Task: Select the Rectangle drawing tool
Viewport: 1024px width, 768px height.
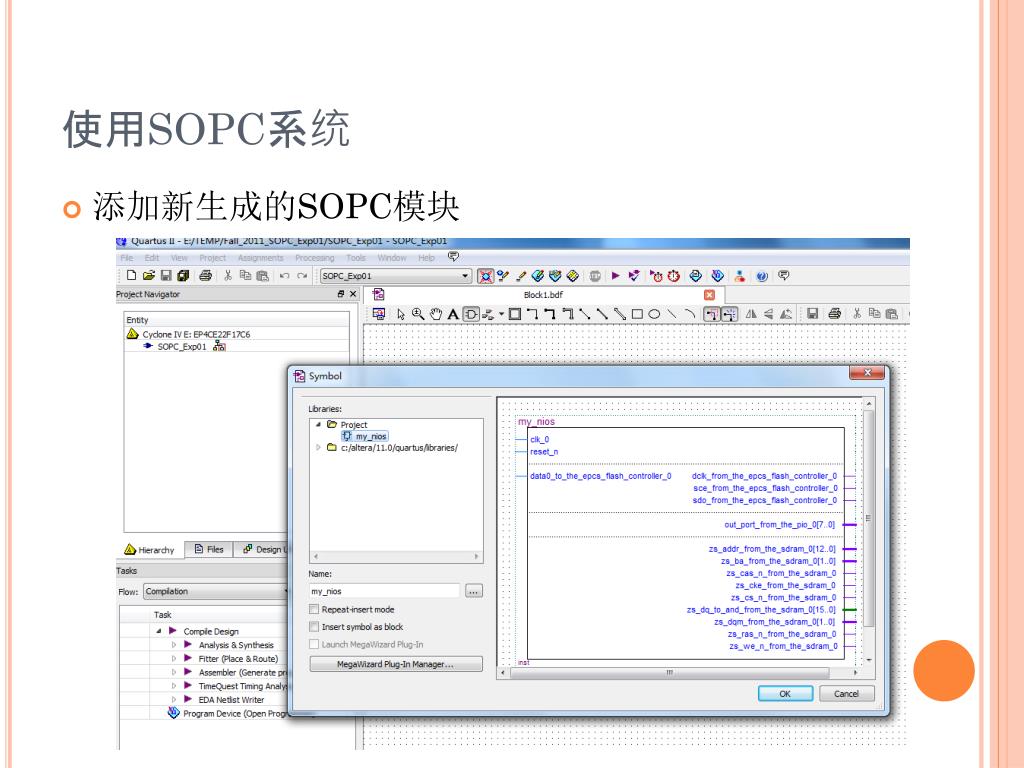Action: coord(637,314)
